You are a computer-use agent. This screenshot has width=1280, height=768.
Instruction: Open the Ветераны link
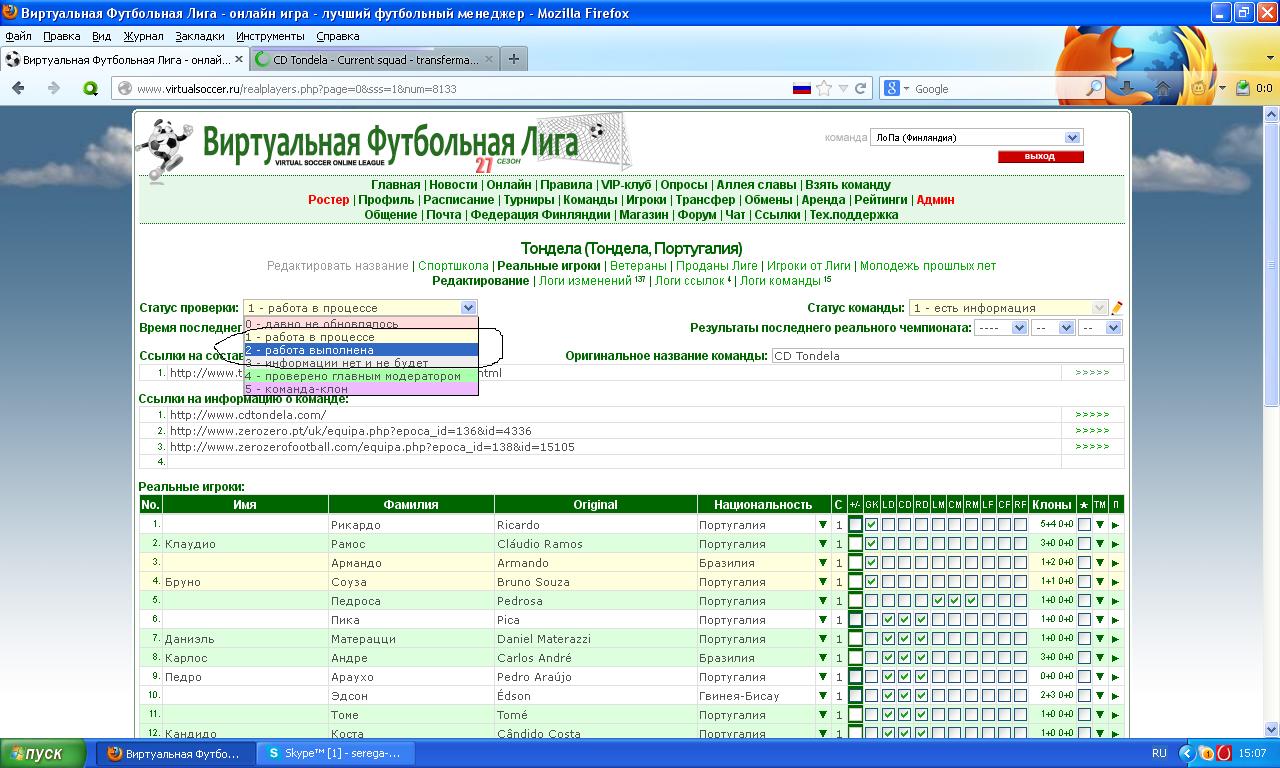point(638,266)
